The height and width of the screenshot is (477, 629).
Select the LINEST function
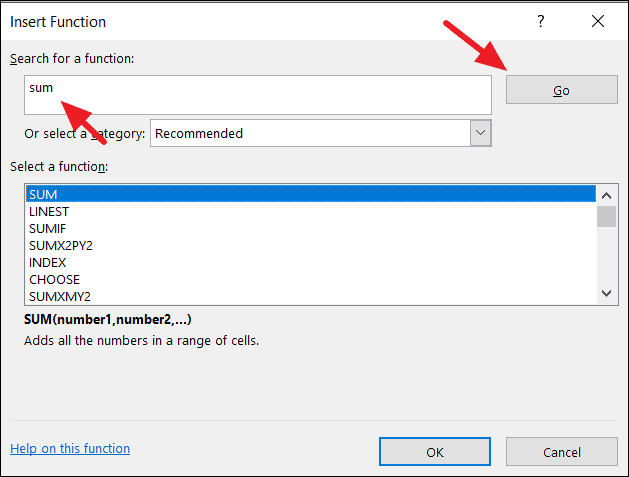click(311, 211)
